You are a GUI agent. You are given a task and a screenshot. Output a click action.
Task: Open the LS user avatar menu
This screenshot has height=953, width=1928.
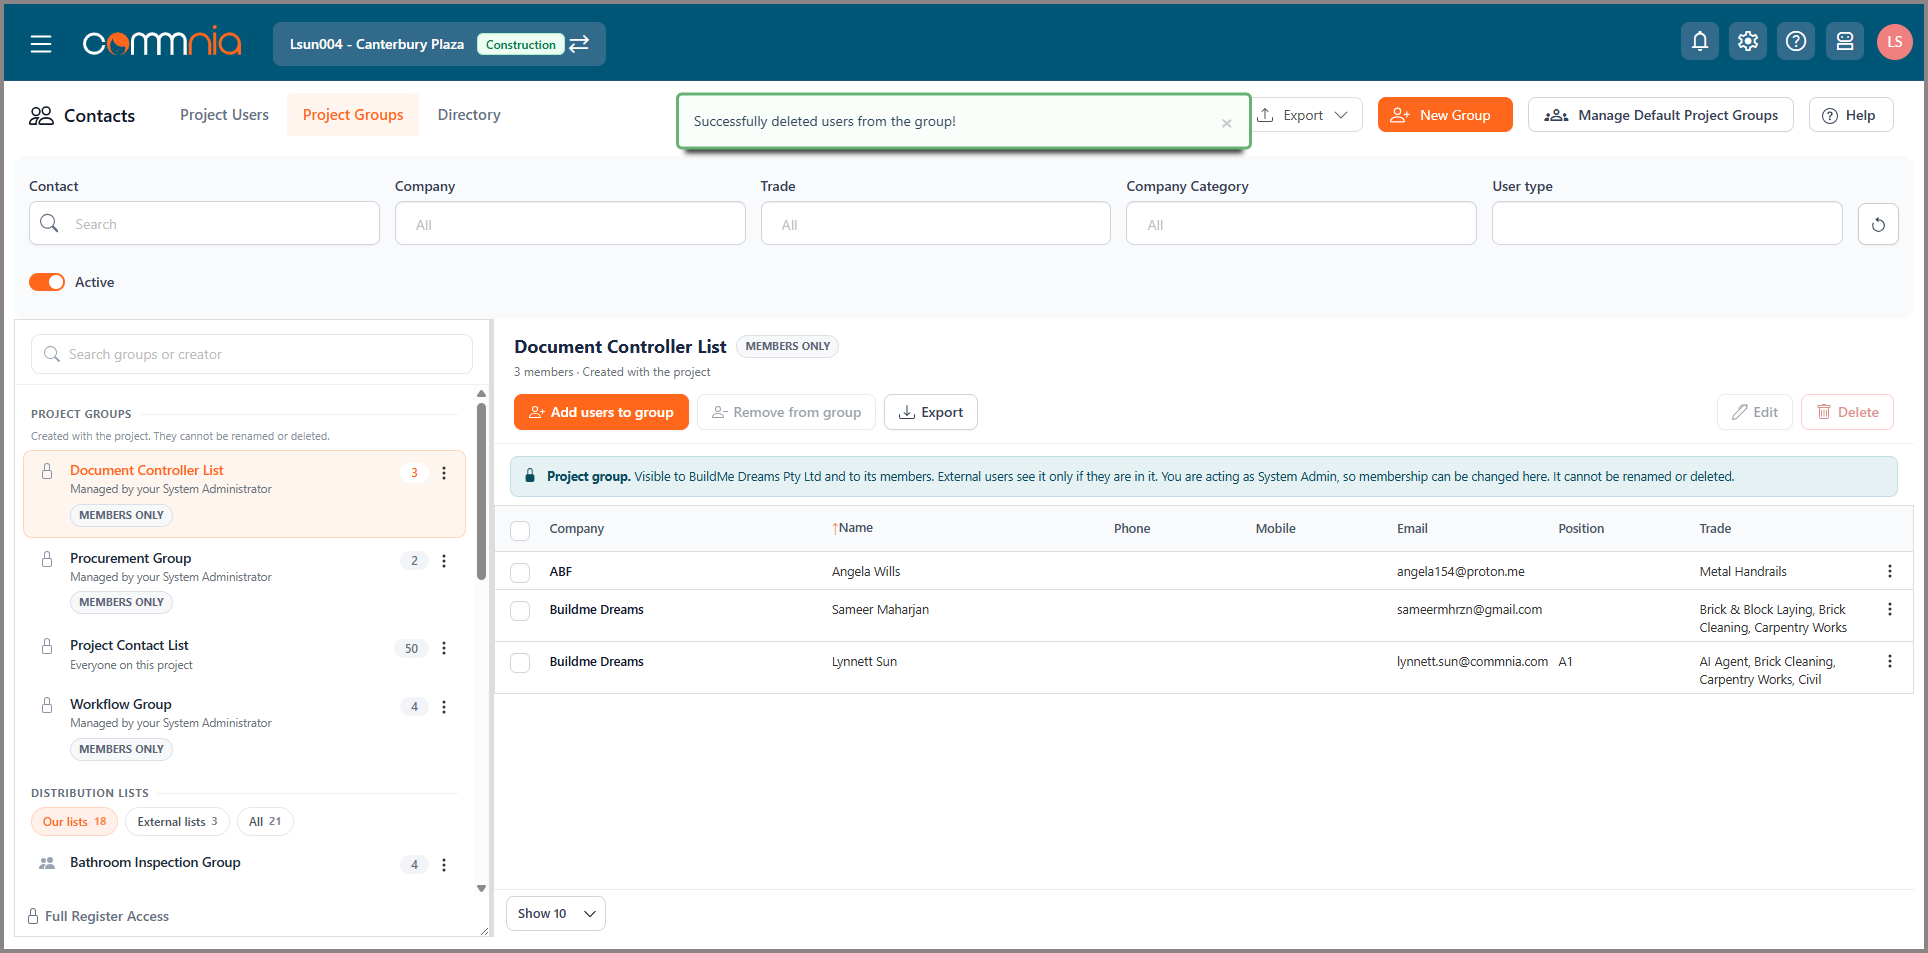tap(1894, 41)
